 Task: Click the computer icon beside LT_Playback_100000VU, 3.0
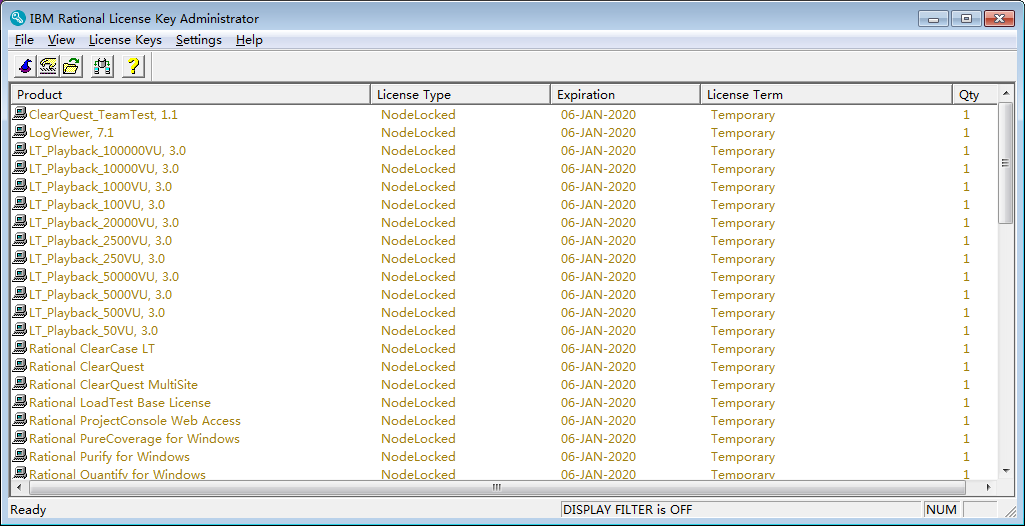20,150
